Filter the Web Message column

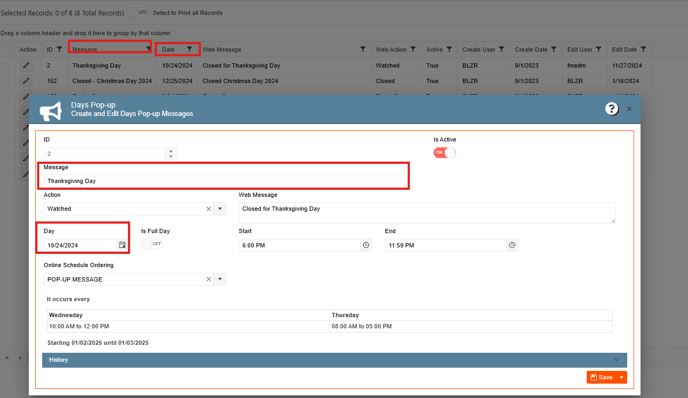click(x=362, y=49)
